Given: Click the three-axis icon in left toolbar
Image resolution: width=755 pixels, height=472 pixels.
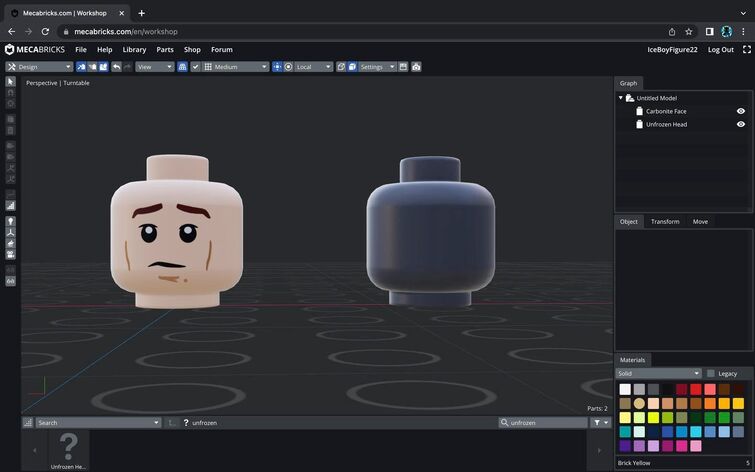Looking at the screenshot, I should (x=10, y=232).
